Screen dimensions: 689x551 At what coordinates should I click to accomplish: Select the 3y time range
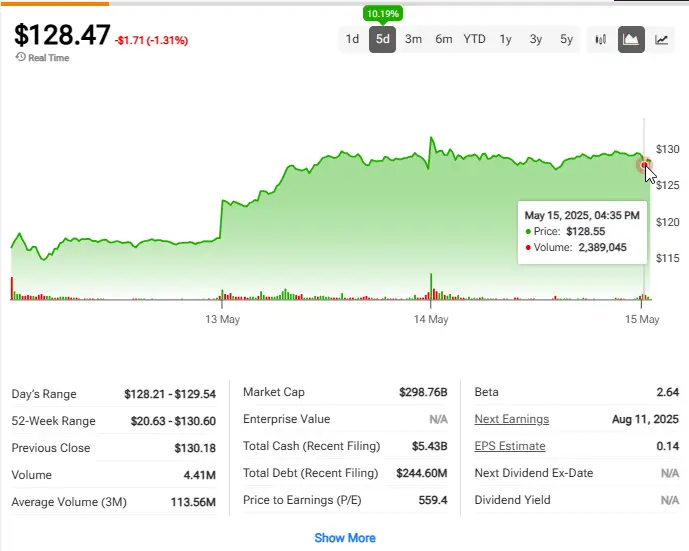pos(536,39)
